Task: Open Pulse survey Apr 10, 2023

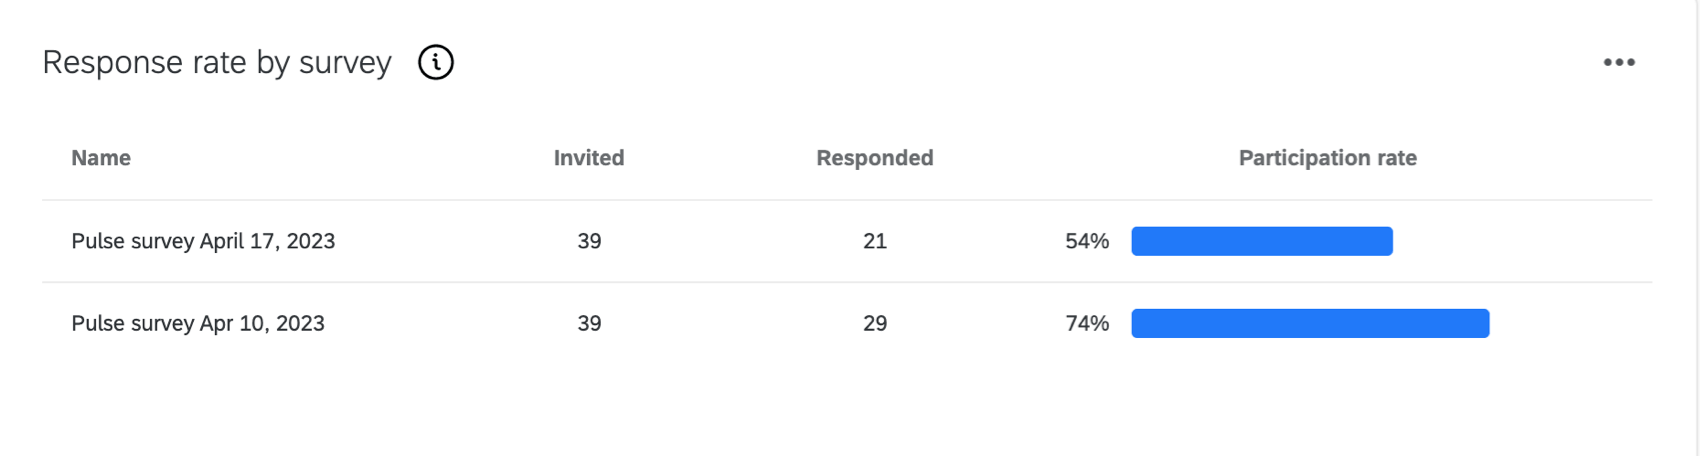Action: click(x=198, y=323)
